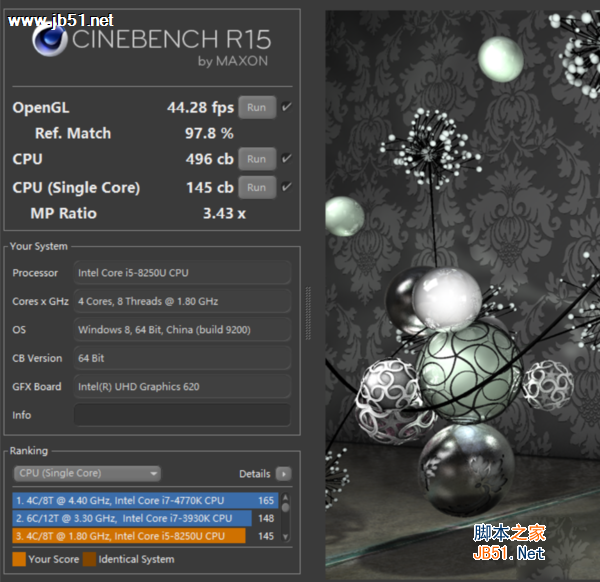
Task: Click the ranking list scroll down arrow
Action: click(285, 537)
